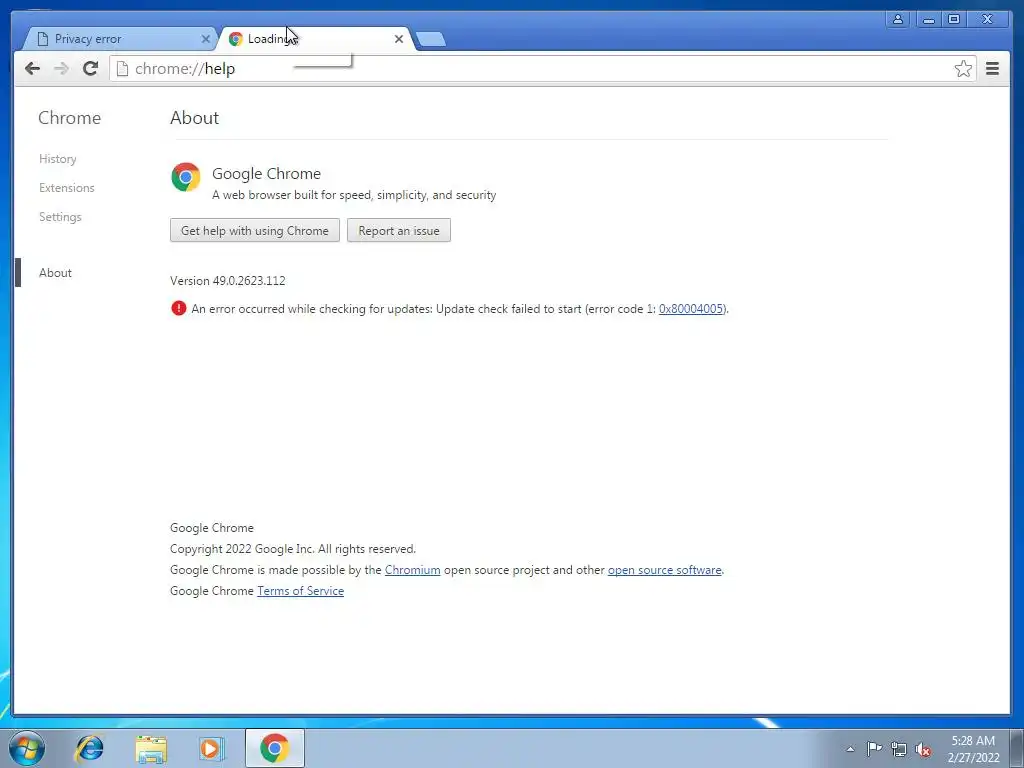The width and height of the screenshot is (1024, 768).
Task: Reload the page with refresh icon
Action: pyautogui.click(x=90, y=69)
